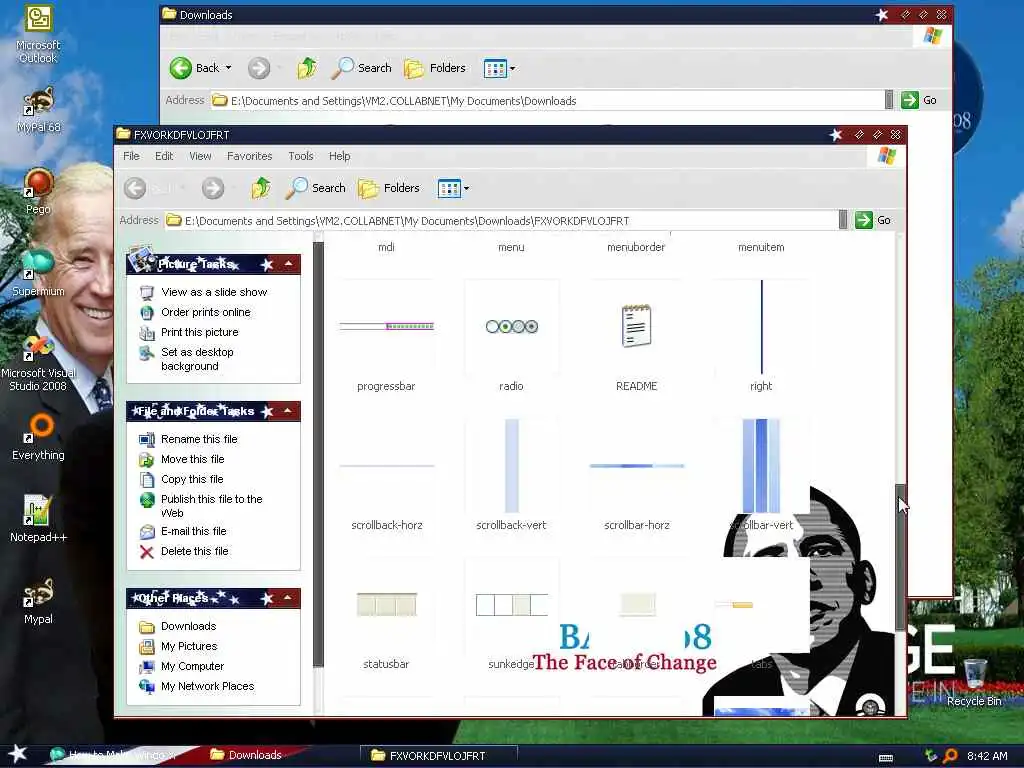
Task: Open Notepad++ desktop shortcut
Action: pos(38,519)
